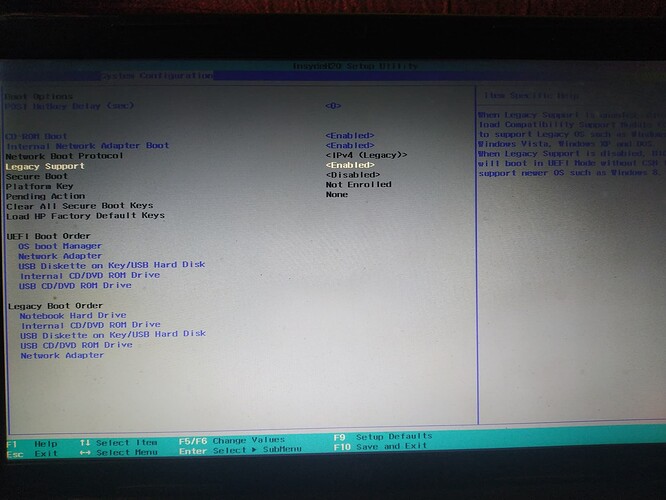Select Internal CD/DVD ROM Drive in UEFI list
This screenshot has height=500, width=666.
pos(89,275)
